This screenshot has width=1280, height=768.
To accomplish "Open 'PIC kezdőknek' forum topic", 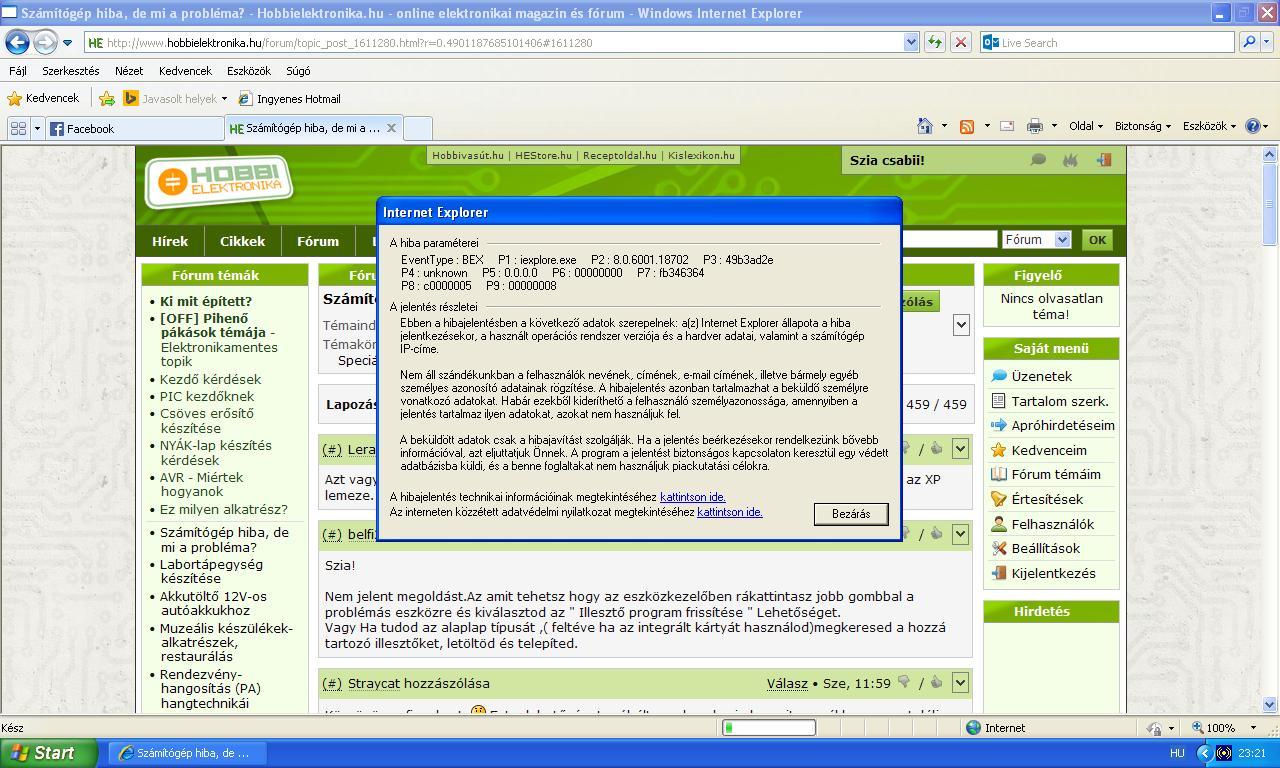I will coord(207,396).
